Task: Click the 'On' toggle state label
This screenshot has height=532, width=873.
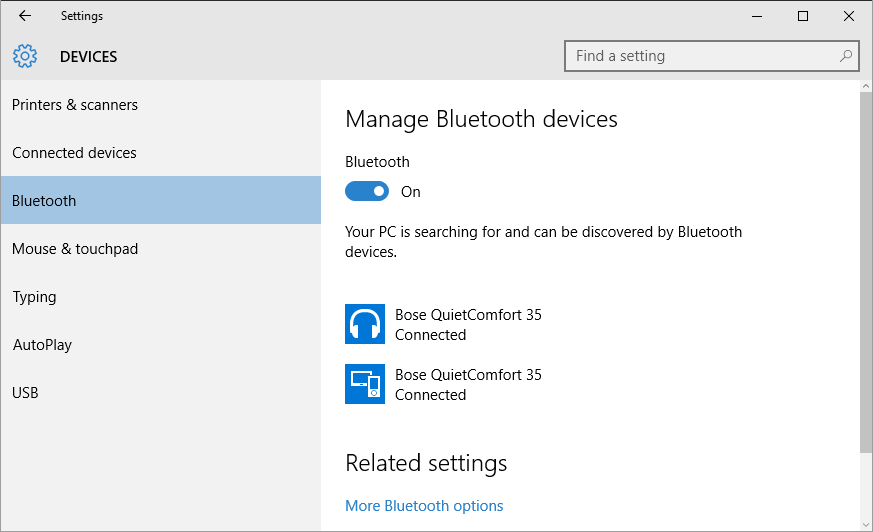Action: [x=411, y=191]
